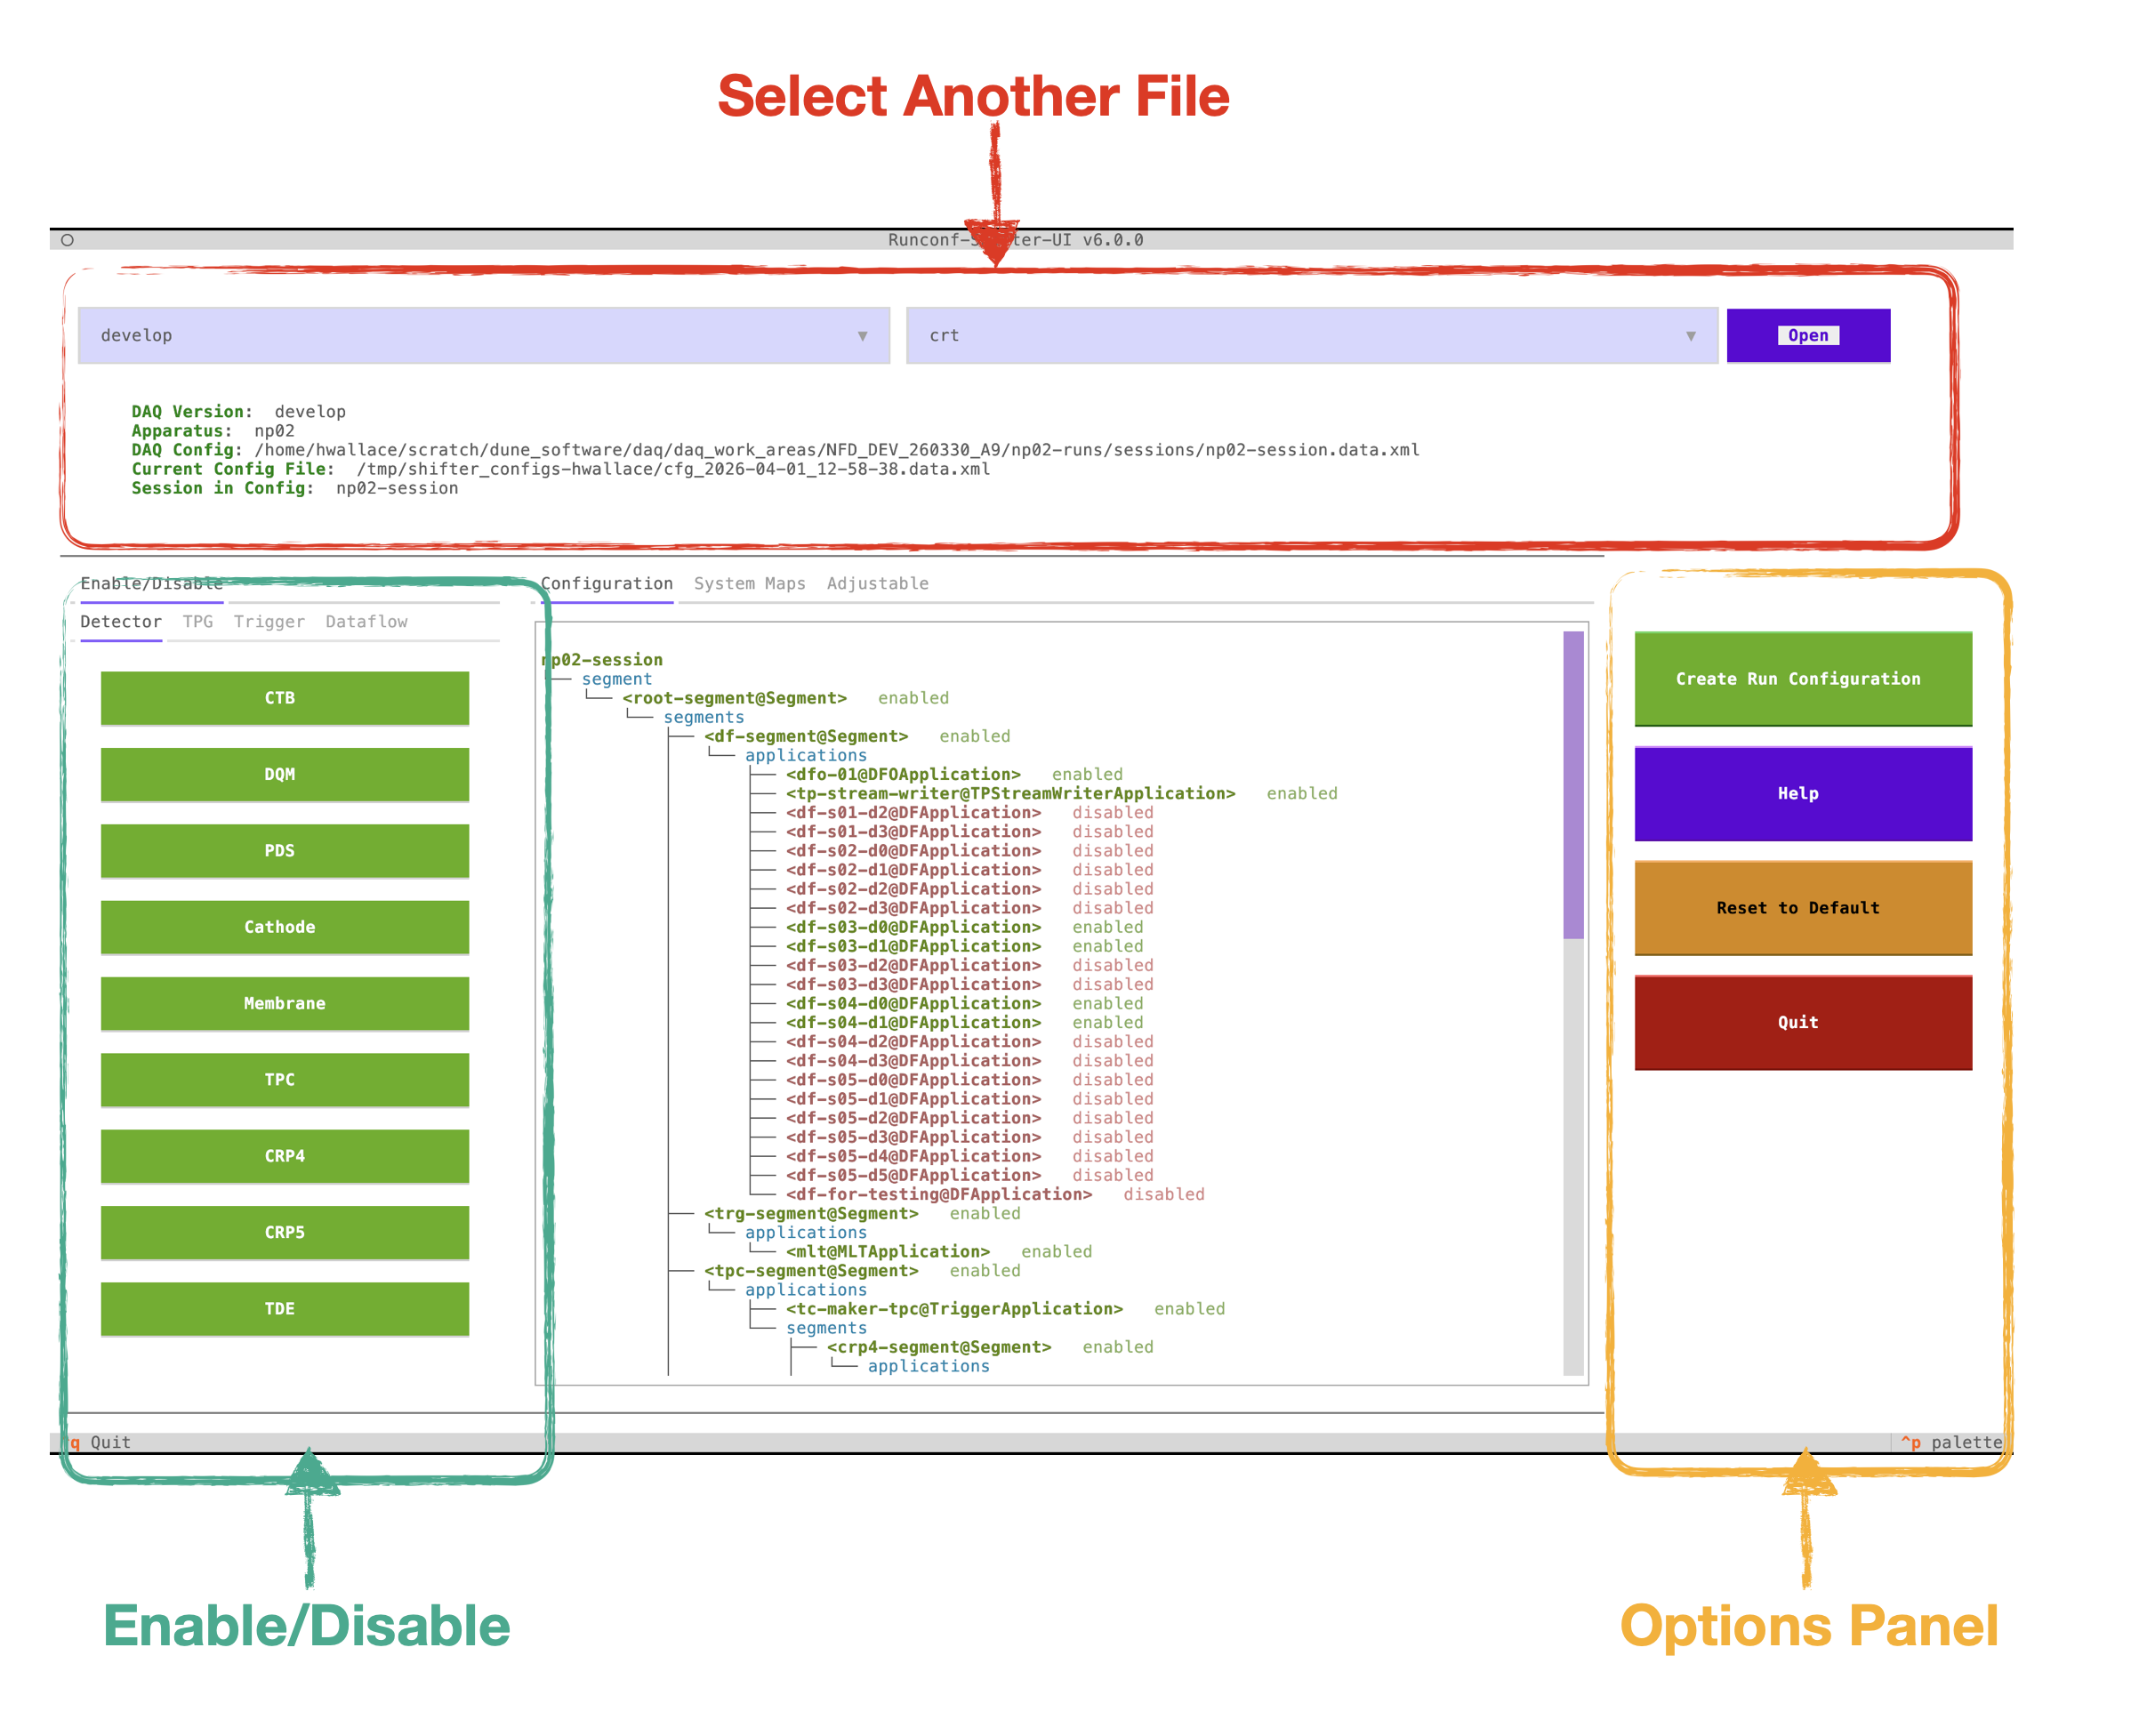Toggle the CRP4 detector button
The width and height of the screenshot is (2131, 1736).
coord(285,1156)
